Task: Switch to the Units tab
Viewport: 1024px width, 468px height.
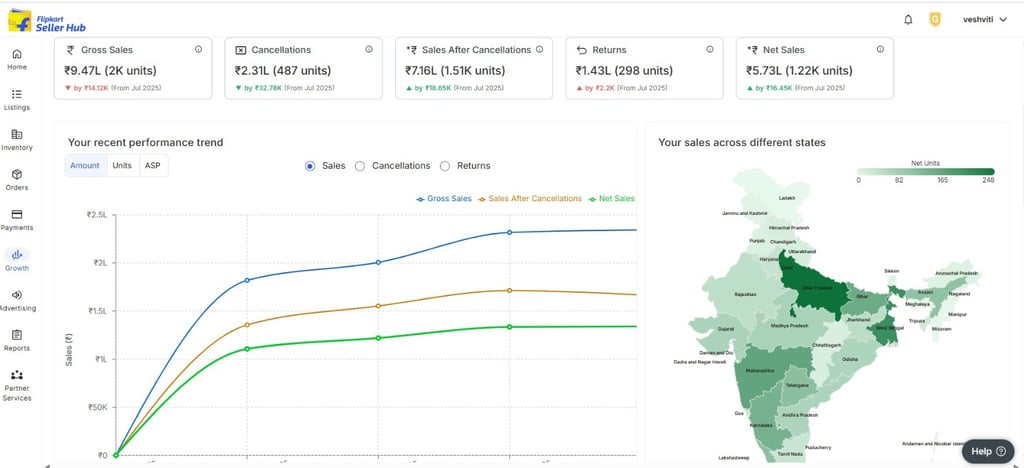Action: point(122,166)
